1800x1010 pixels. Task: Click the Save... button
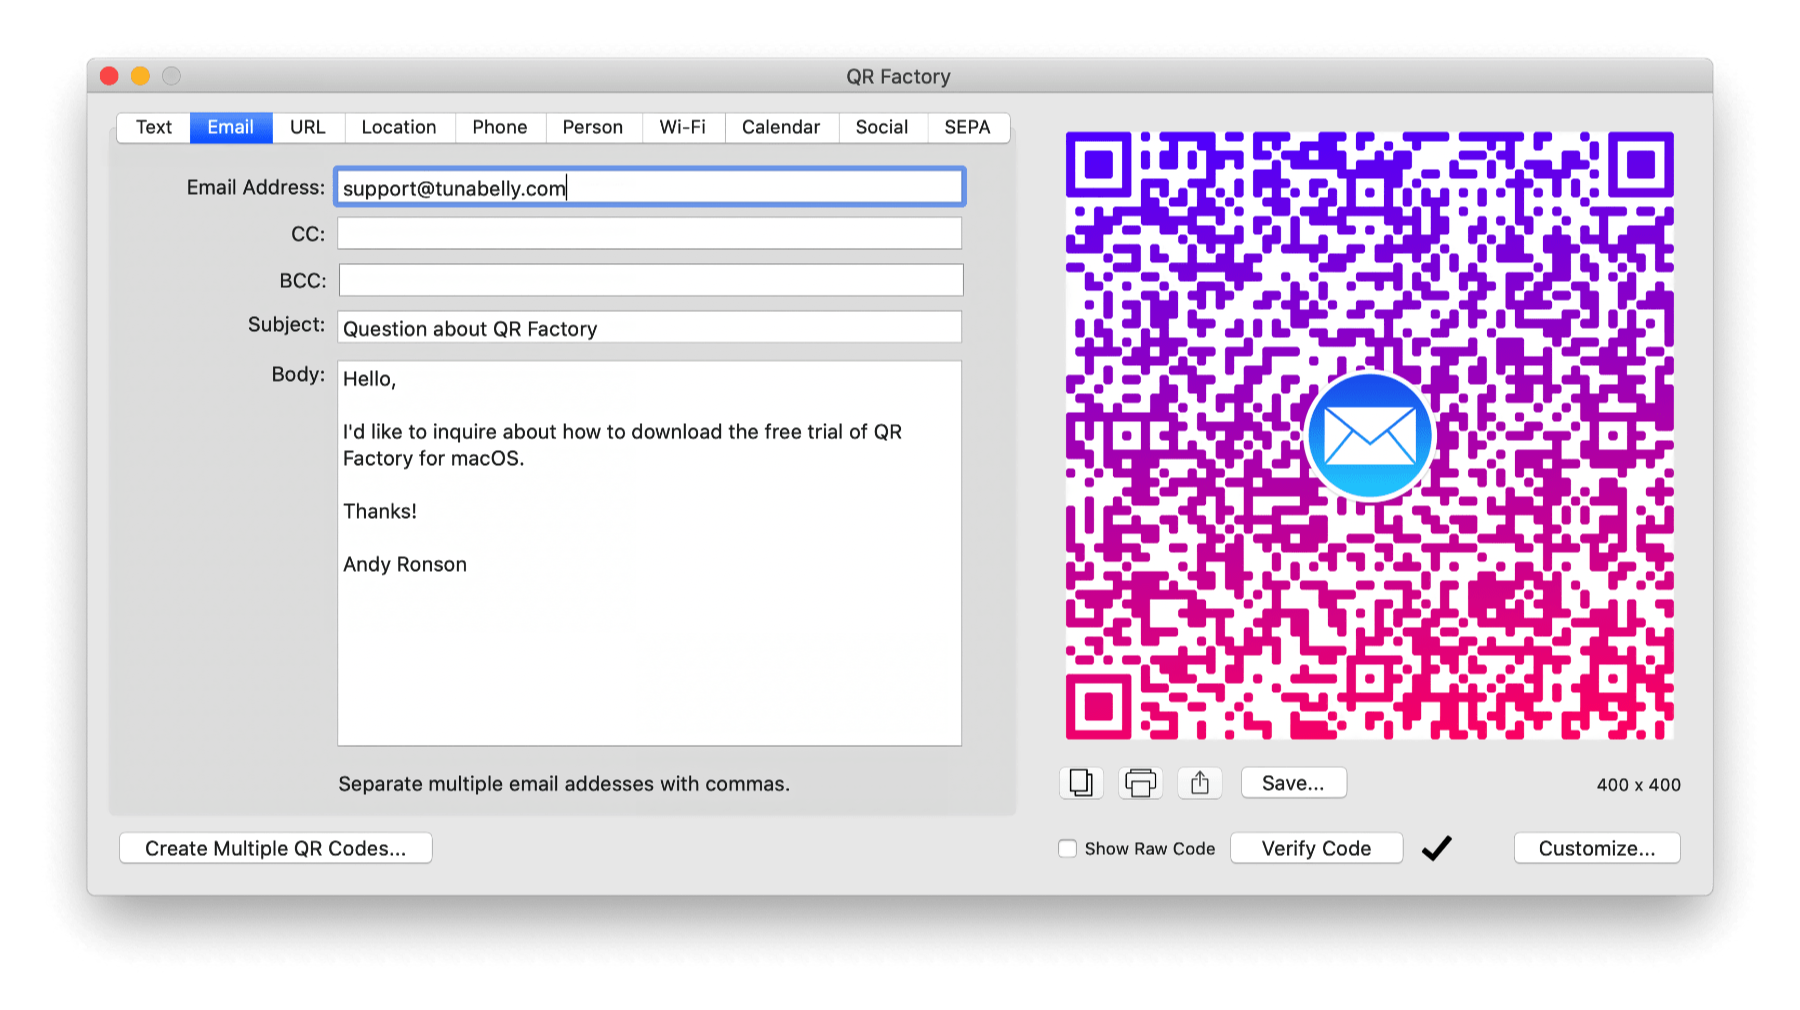pos(1293,783)
